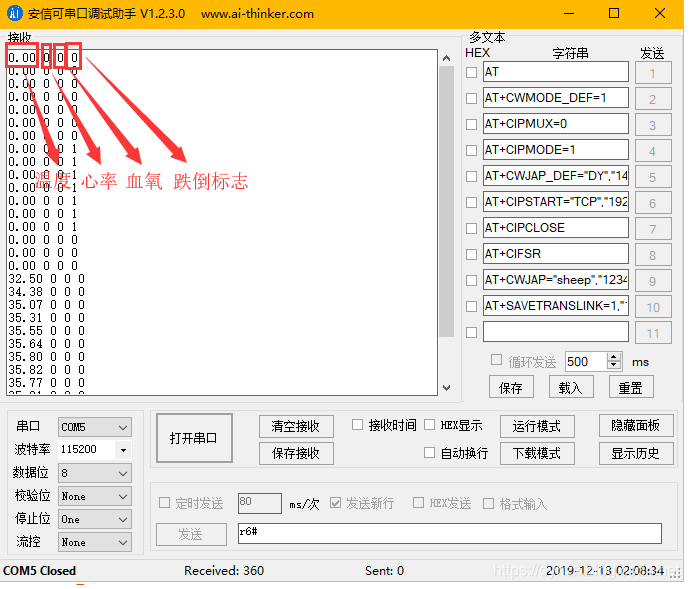Screen dimensions: 691x589
Task: Click the 80 ms/次 timed interval field
Action: pyautogui.click(x=260, y=503)
